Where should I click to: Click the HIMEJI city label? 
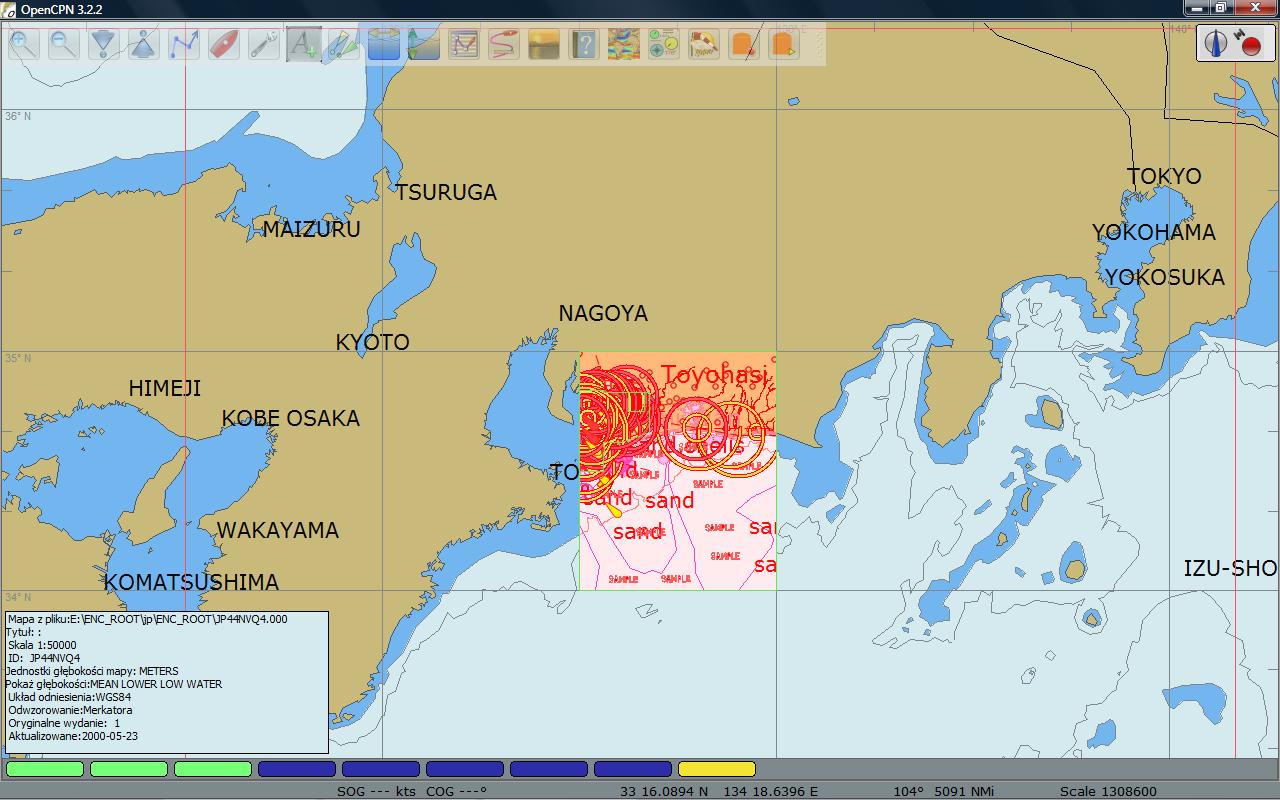coord(165,389)
